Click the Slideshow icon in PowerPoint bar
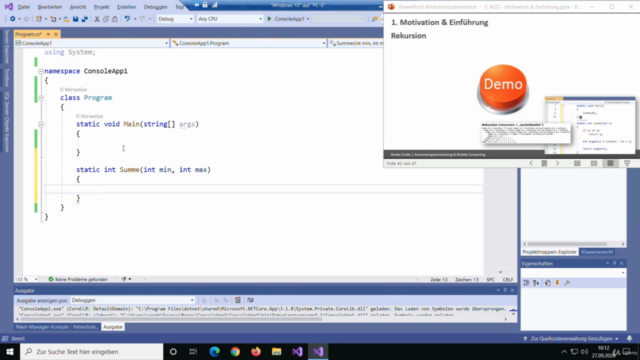The width and height of the screenshot is (640, 360). click(x=627, y=163)
